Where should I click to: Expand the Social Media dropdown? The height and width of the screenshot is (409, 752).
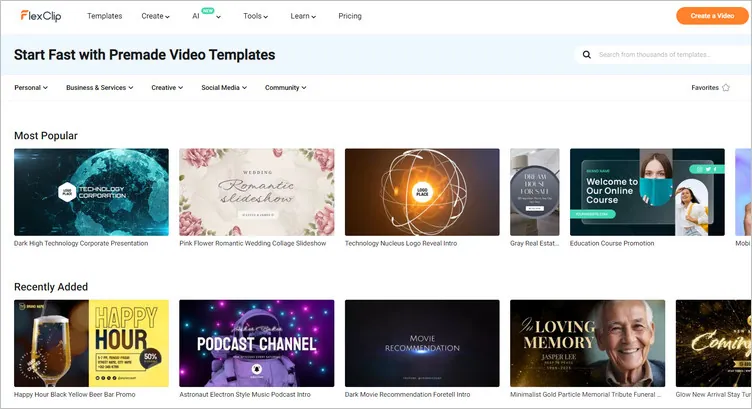pyautogui.click(x=224, y=88)
